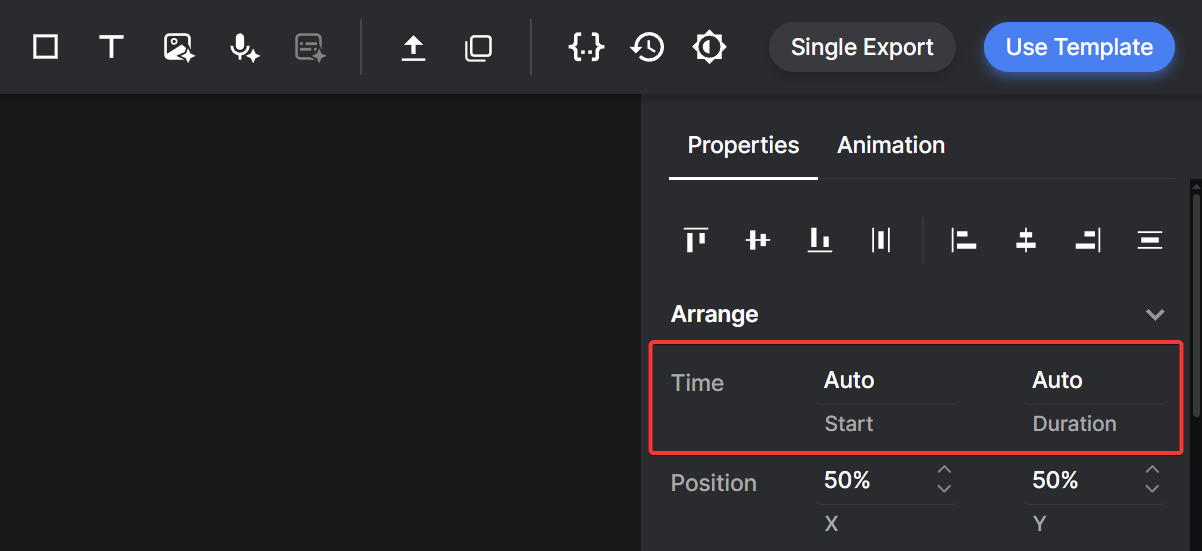The width and height of the screenshot is (1202, 551).
Task: Align elements to bottom edge
Action: click(x=820, y=240)
